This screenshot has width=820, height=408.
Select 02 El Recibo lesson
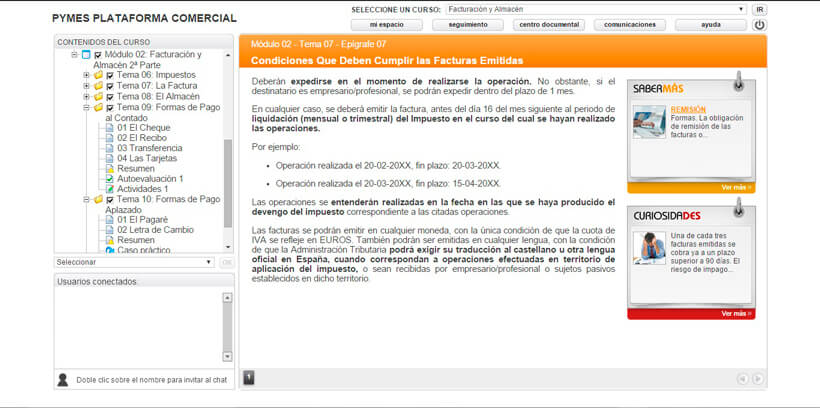coord(142,138)
